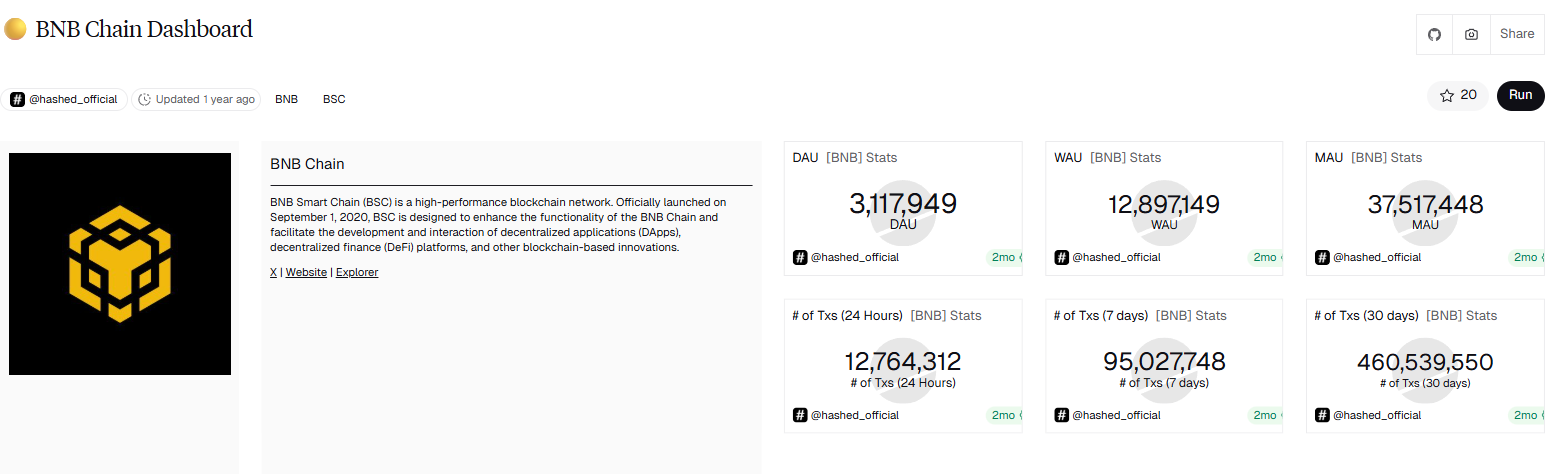Click the camera screenshot icon
Viewport: 1565px width, 474px height.
coord(1471,34)
